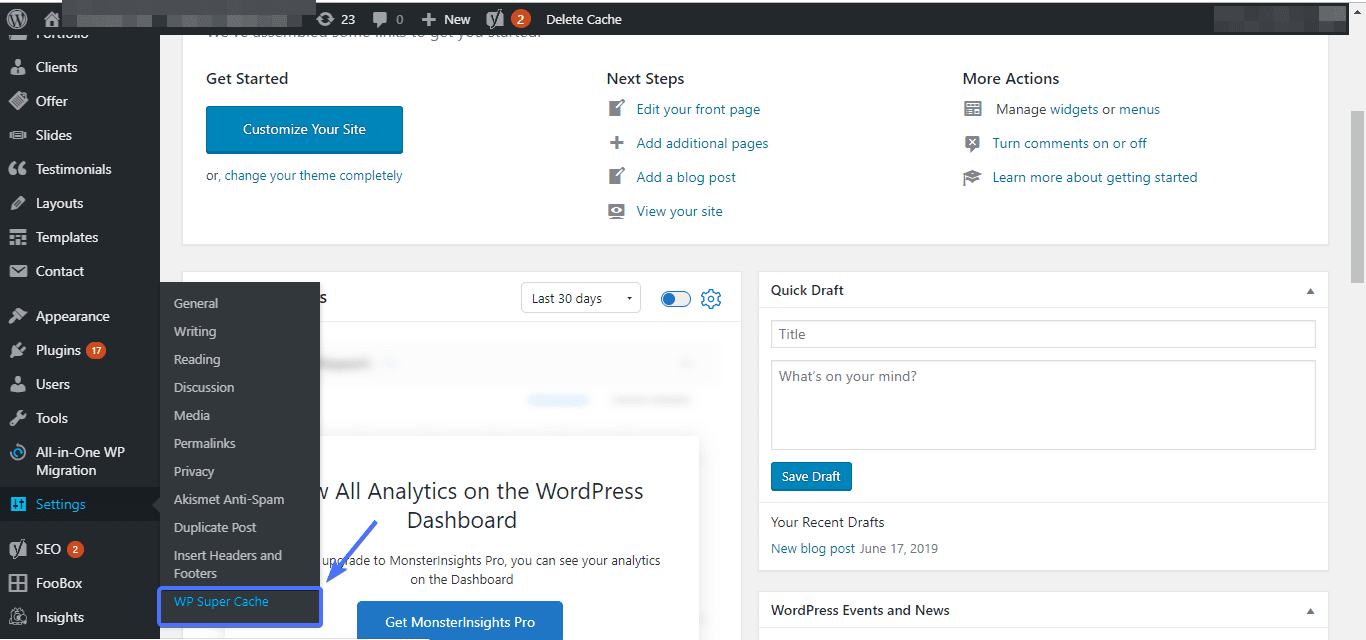The width and height of the screenshot is (1366, 640).
Task: Click the Save Draft button
Action: pyautogui.click(x=811, y=476)
